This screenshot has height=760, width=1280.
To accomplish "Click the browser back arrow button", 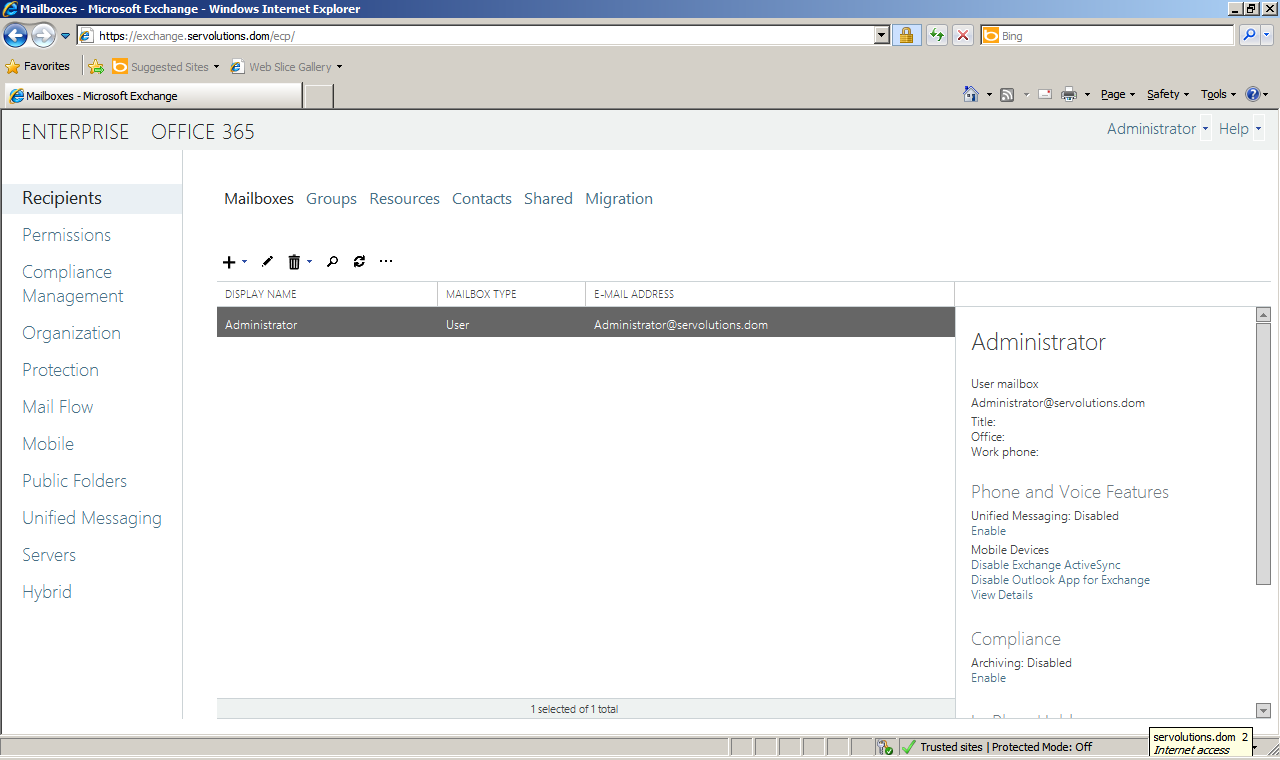I will (15, 36).
